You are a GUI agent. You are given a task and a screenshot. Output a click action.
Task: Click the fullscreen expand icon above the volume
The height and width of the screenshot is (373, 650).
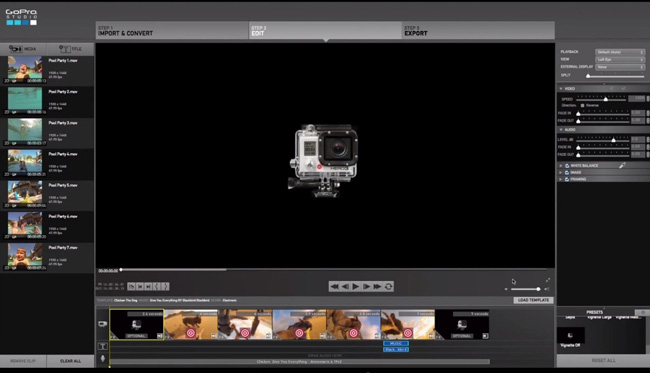point(548,281)
